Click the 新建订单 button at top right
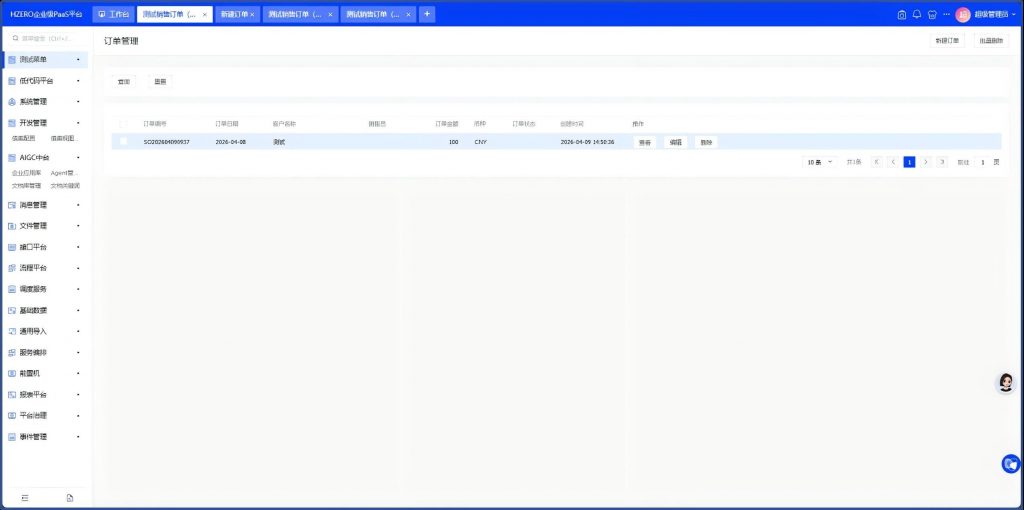The height and width of the screenshot is (510, 1024). (946, 41)
